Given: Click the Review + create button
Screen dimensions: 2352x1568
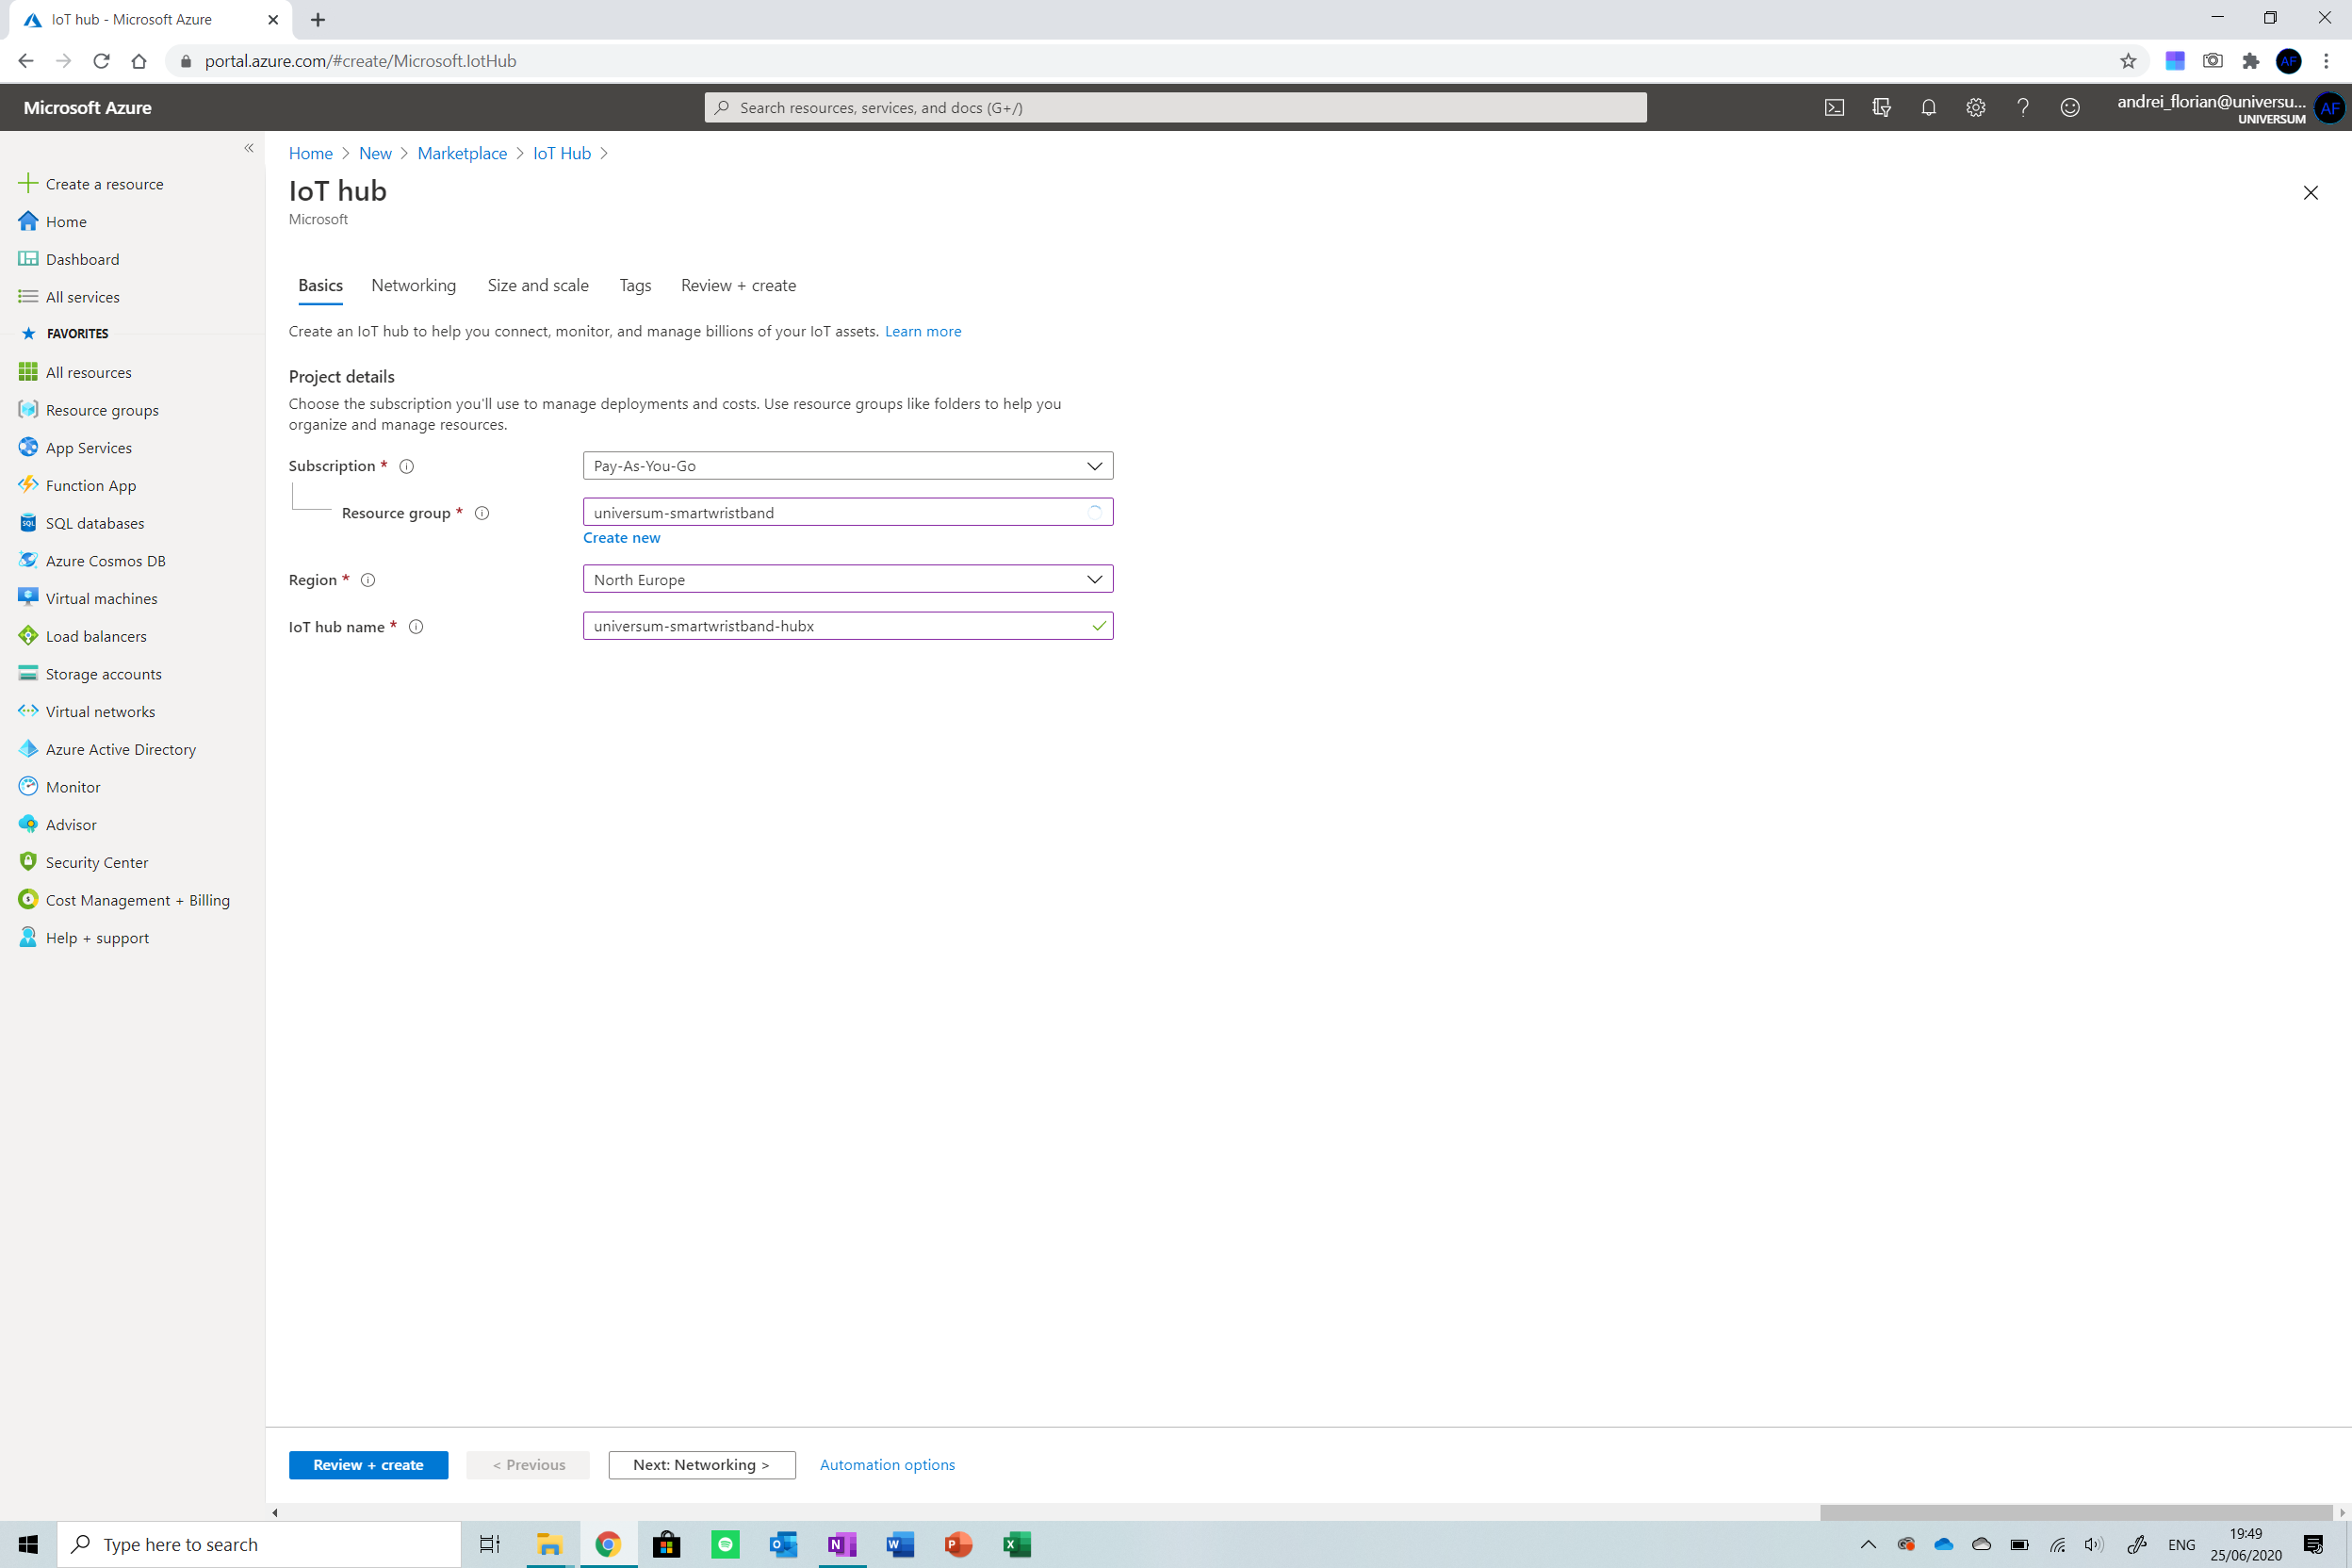Looking at the screenshot, I should click(368, 1465).
